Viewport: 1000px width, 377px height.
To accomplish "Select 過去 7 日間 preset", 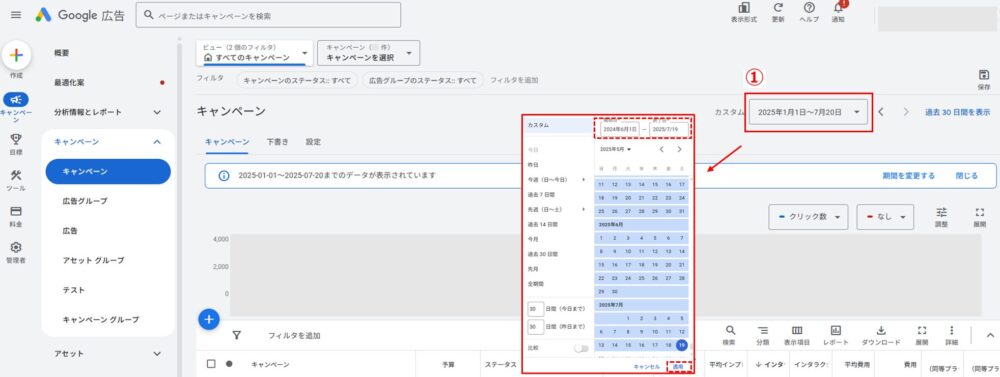I will click(x=542, y=195).
